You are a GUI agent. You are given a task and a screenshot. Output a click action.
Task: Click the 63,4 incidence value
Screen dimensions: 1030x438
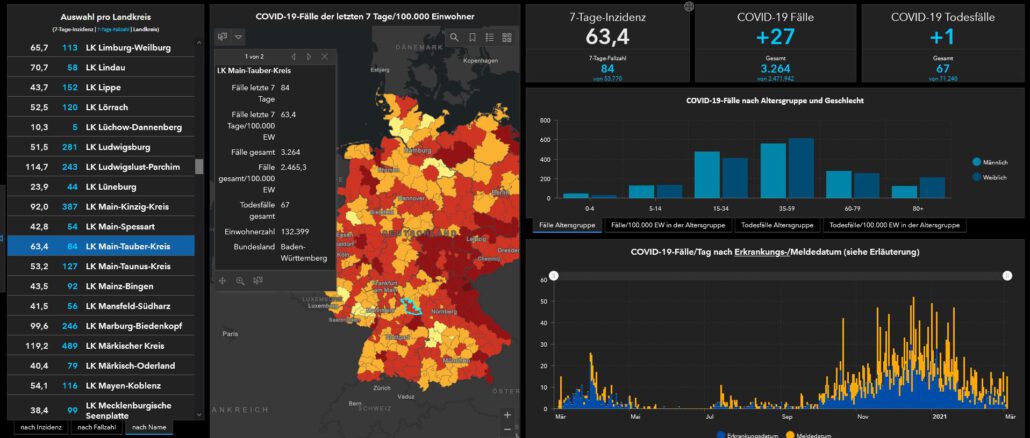608,37
